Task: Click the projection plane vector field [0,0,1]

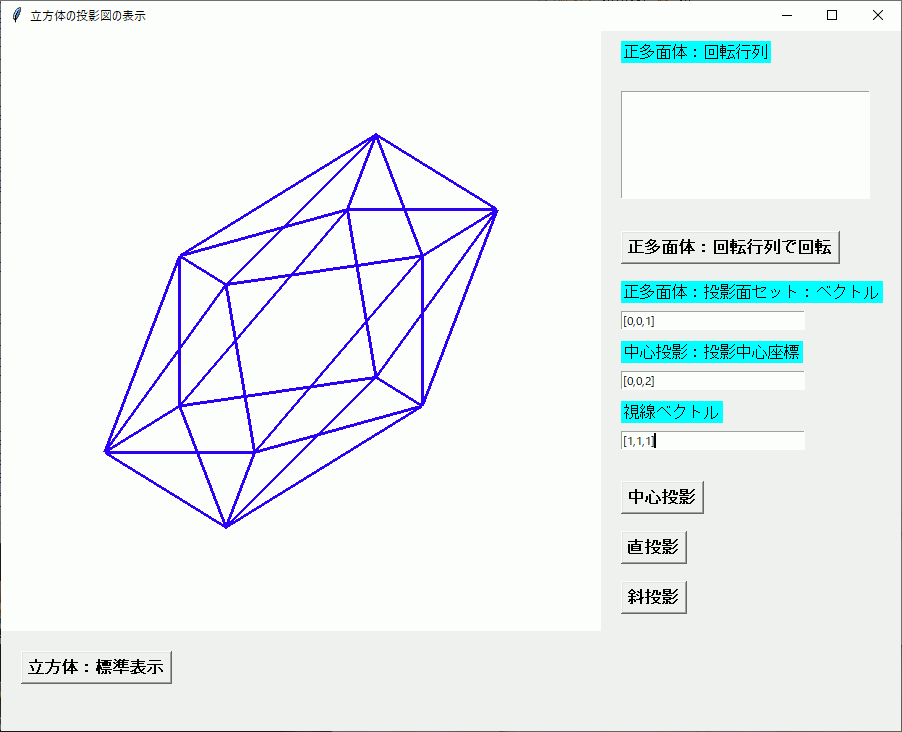Action: pyautogui.click(x=712, y=321)
